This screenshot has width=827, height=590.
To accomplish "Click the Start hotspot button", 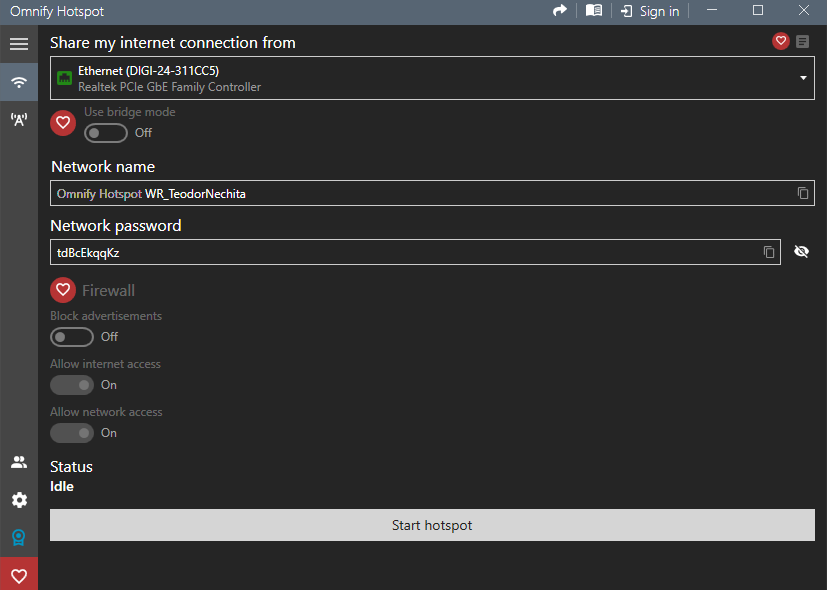I will point(432,525).
